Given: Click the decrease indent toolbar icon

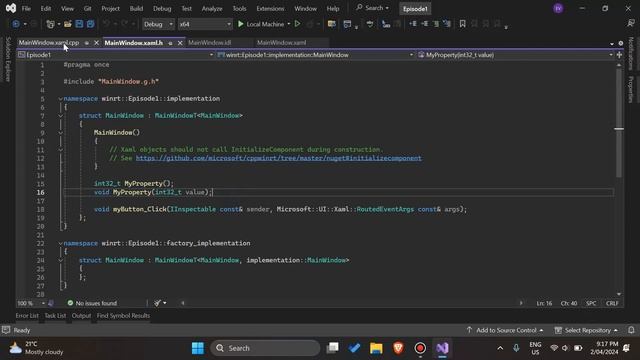Looking at the screenshot, I should pyautogui.click(x=413, y=24).
